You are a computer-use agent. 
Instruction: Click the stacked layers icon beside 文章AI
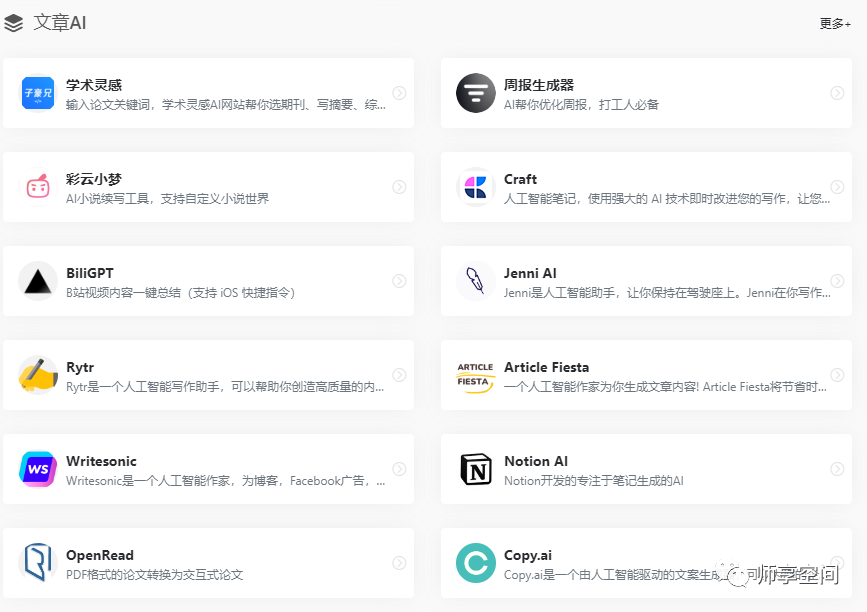pos(13,23)
